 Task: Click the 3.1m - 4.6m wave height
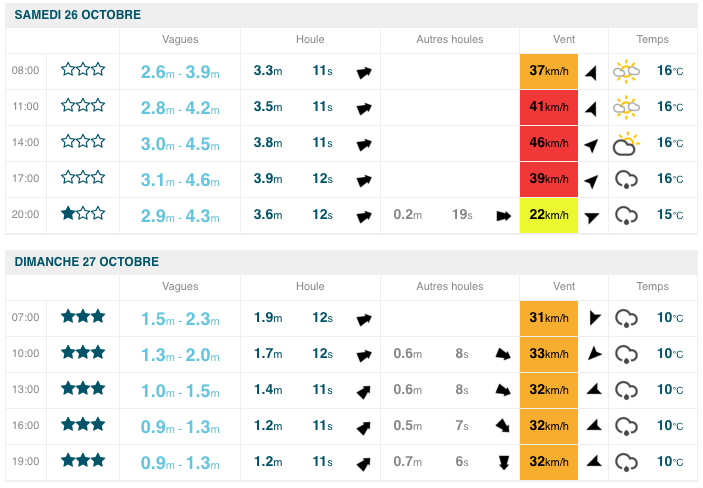(181, 180)
